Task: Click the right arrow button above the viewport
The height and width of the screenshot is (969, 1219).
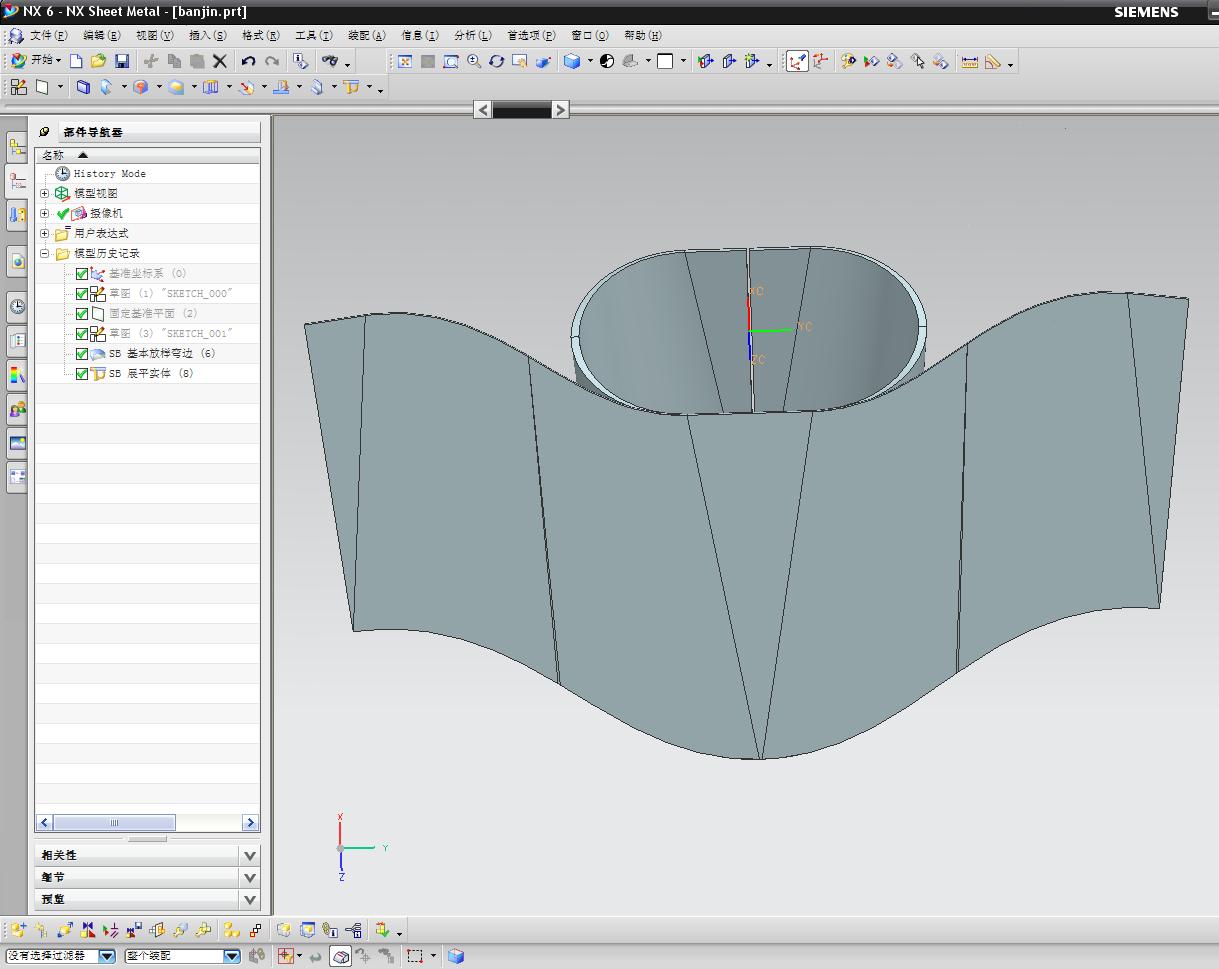Action: [x=560, y=110]
